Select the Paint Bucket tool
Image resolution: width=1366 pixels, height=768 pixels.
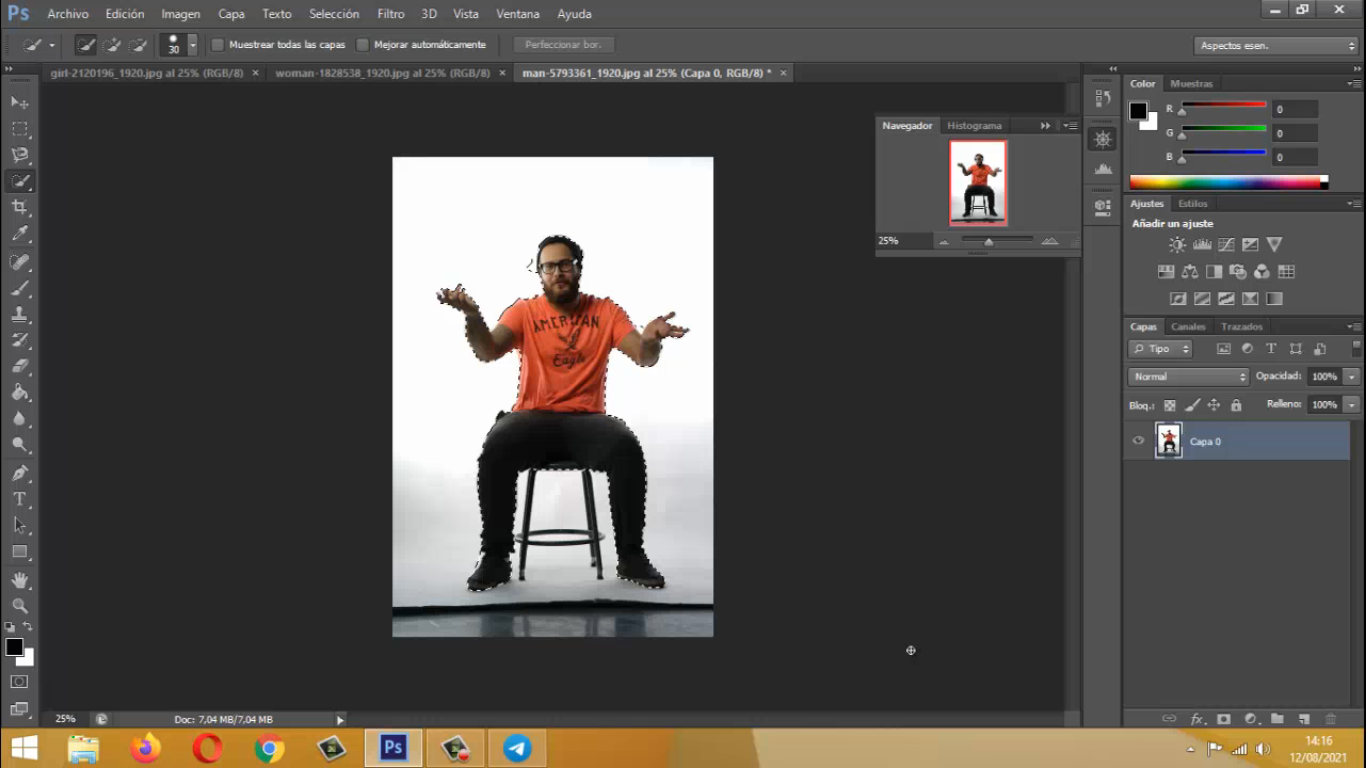click(x=19, y=393)
